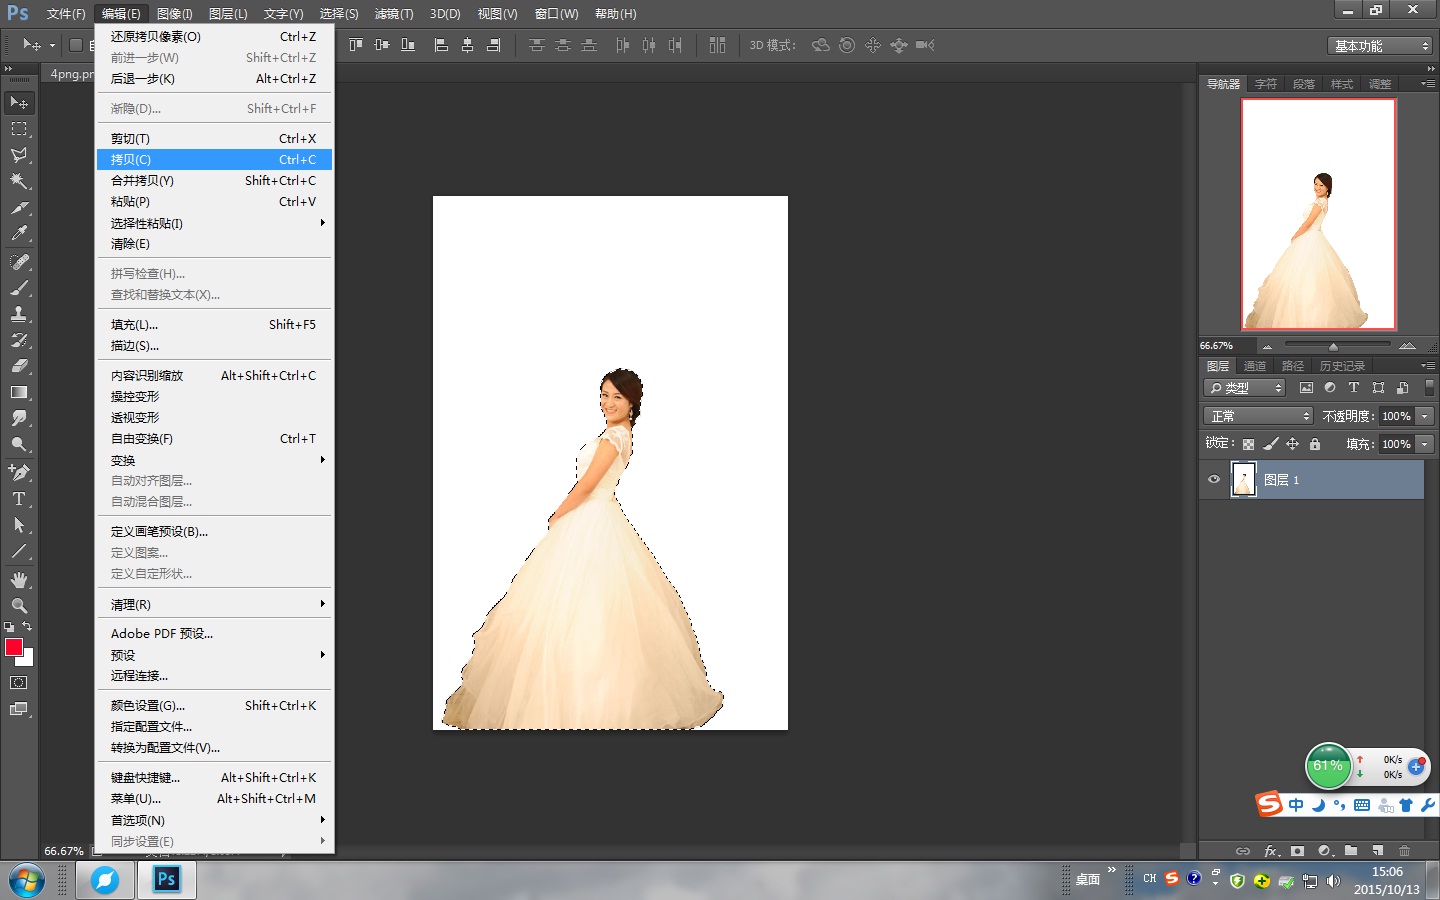
Task: Select the Brush tool
Action: (x=19, y=288)
